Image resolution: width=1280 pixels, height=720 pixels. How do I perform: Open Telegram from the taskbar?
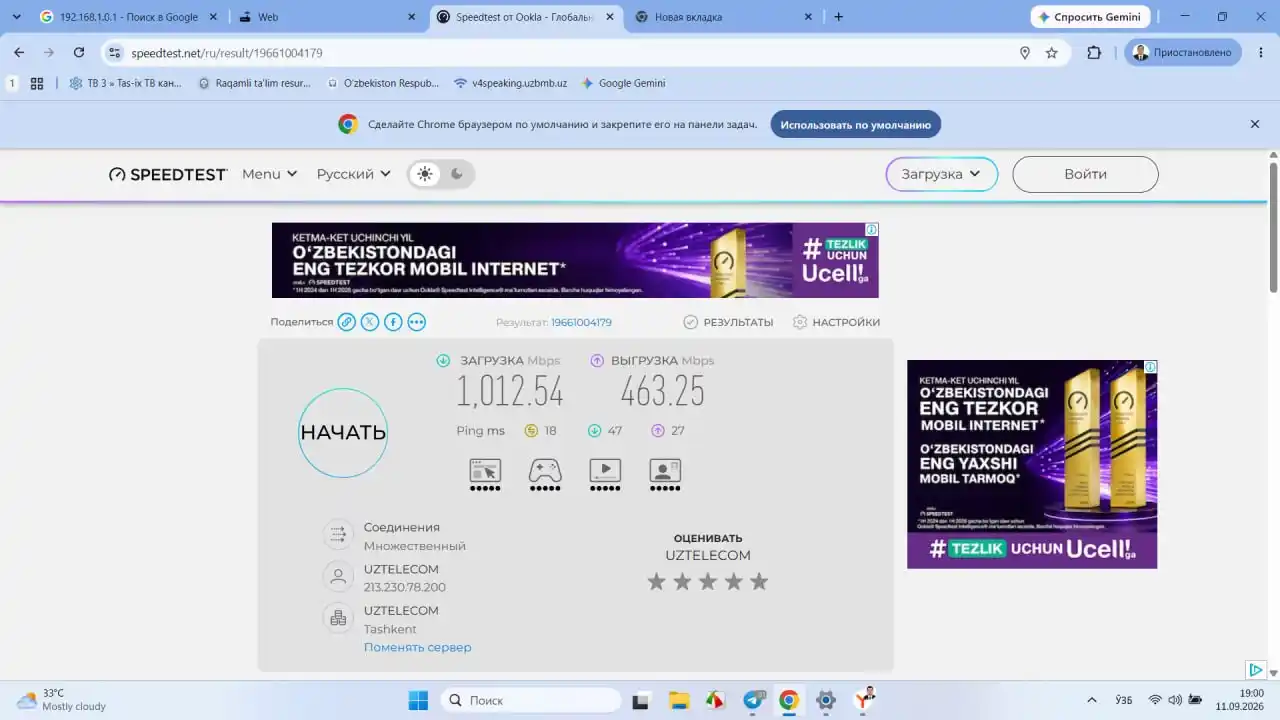(753, 700)
